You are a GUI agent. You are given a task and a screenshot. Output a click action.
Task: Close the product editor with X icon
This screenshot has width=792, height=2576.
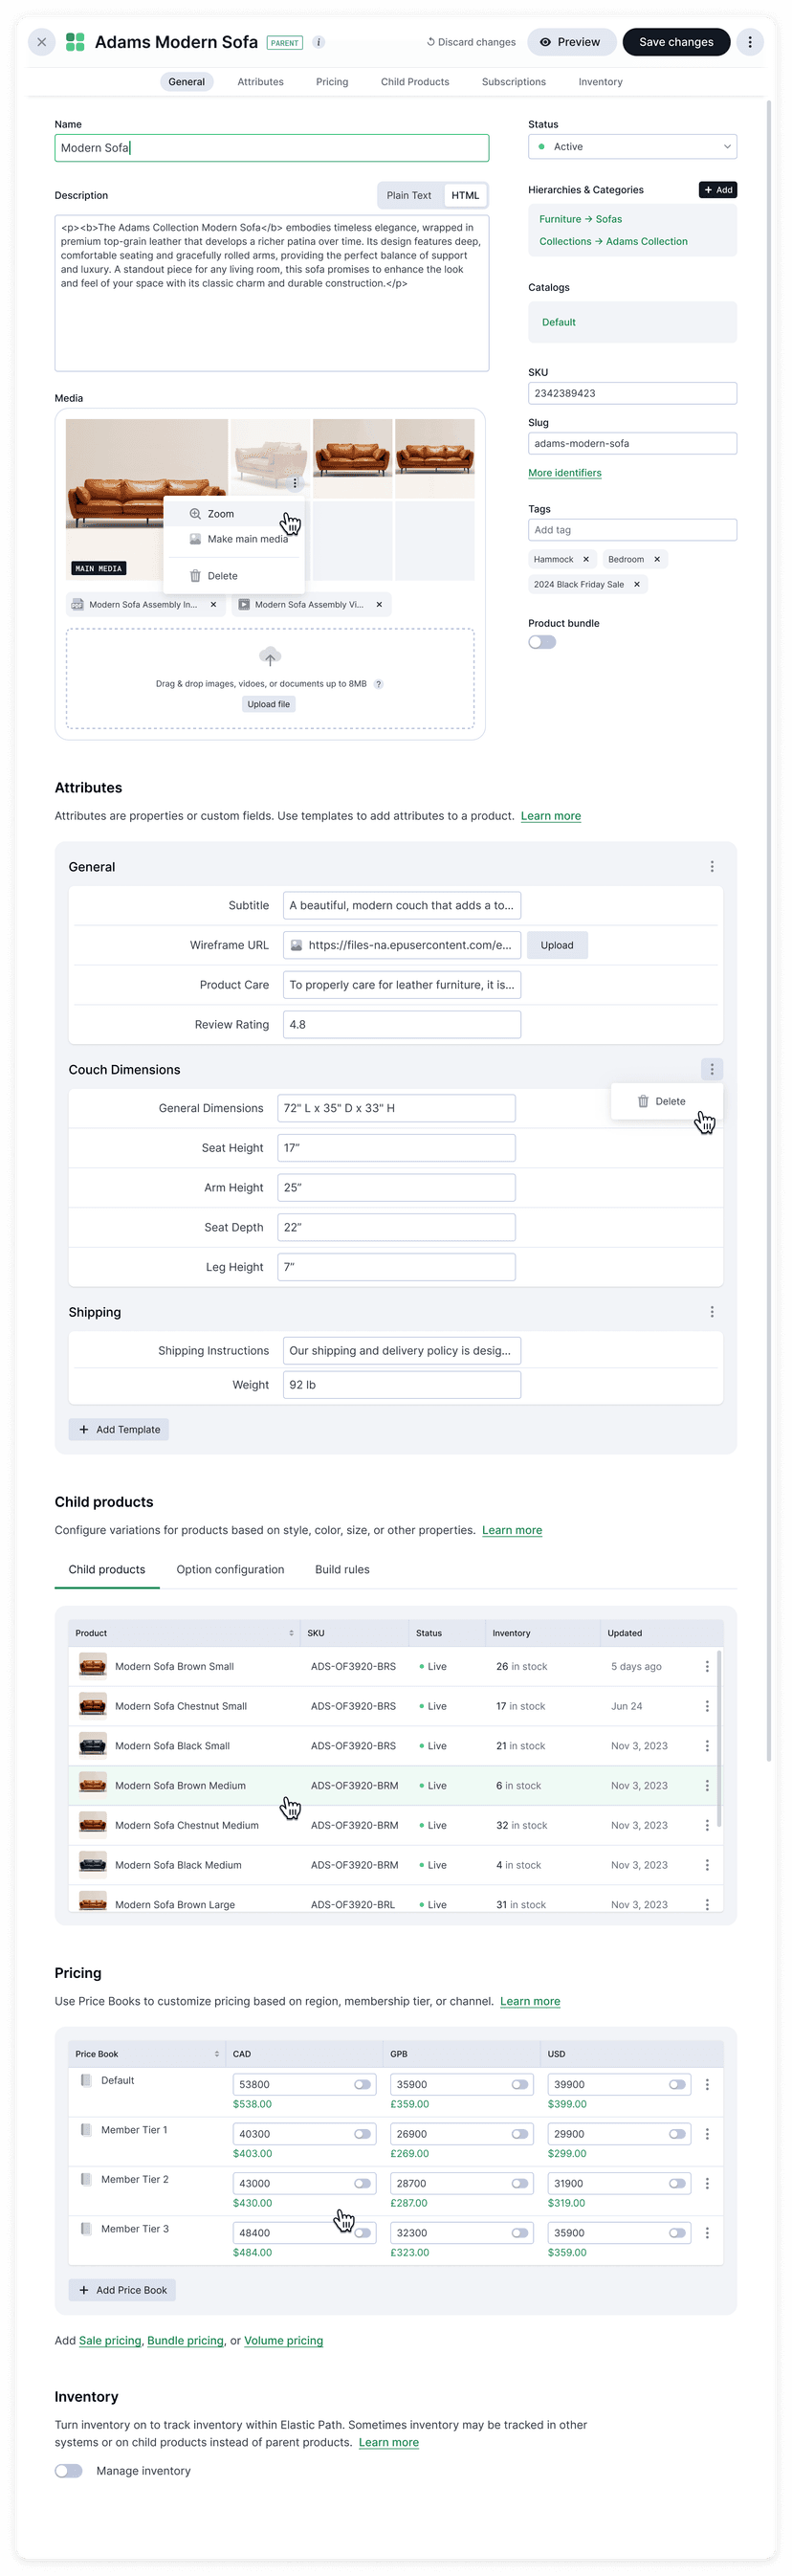41,42
